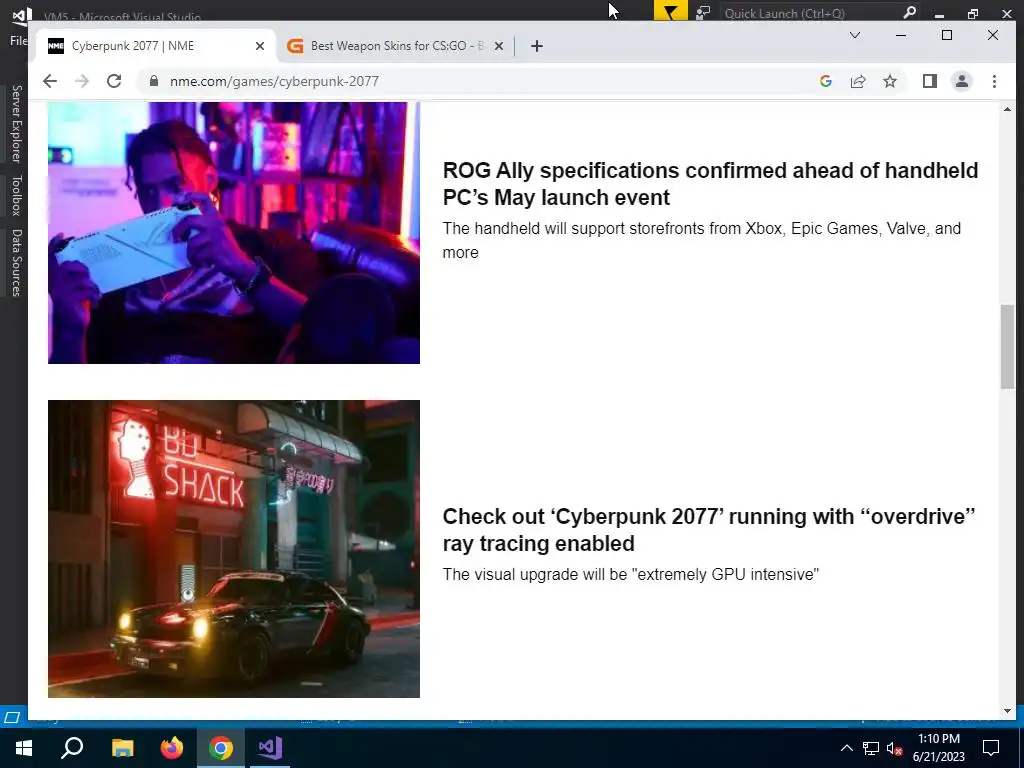
Task: Open the Cyberpunk 2077 overdrive ray tracing headline
Action: tap(709, 530)
